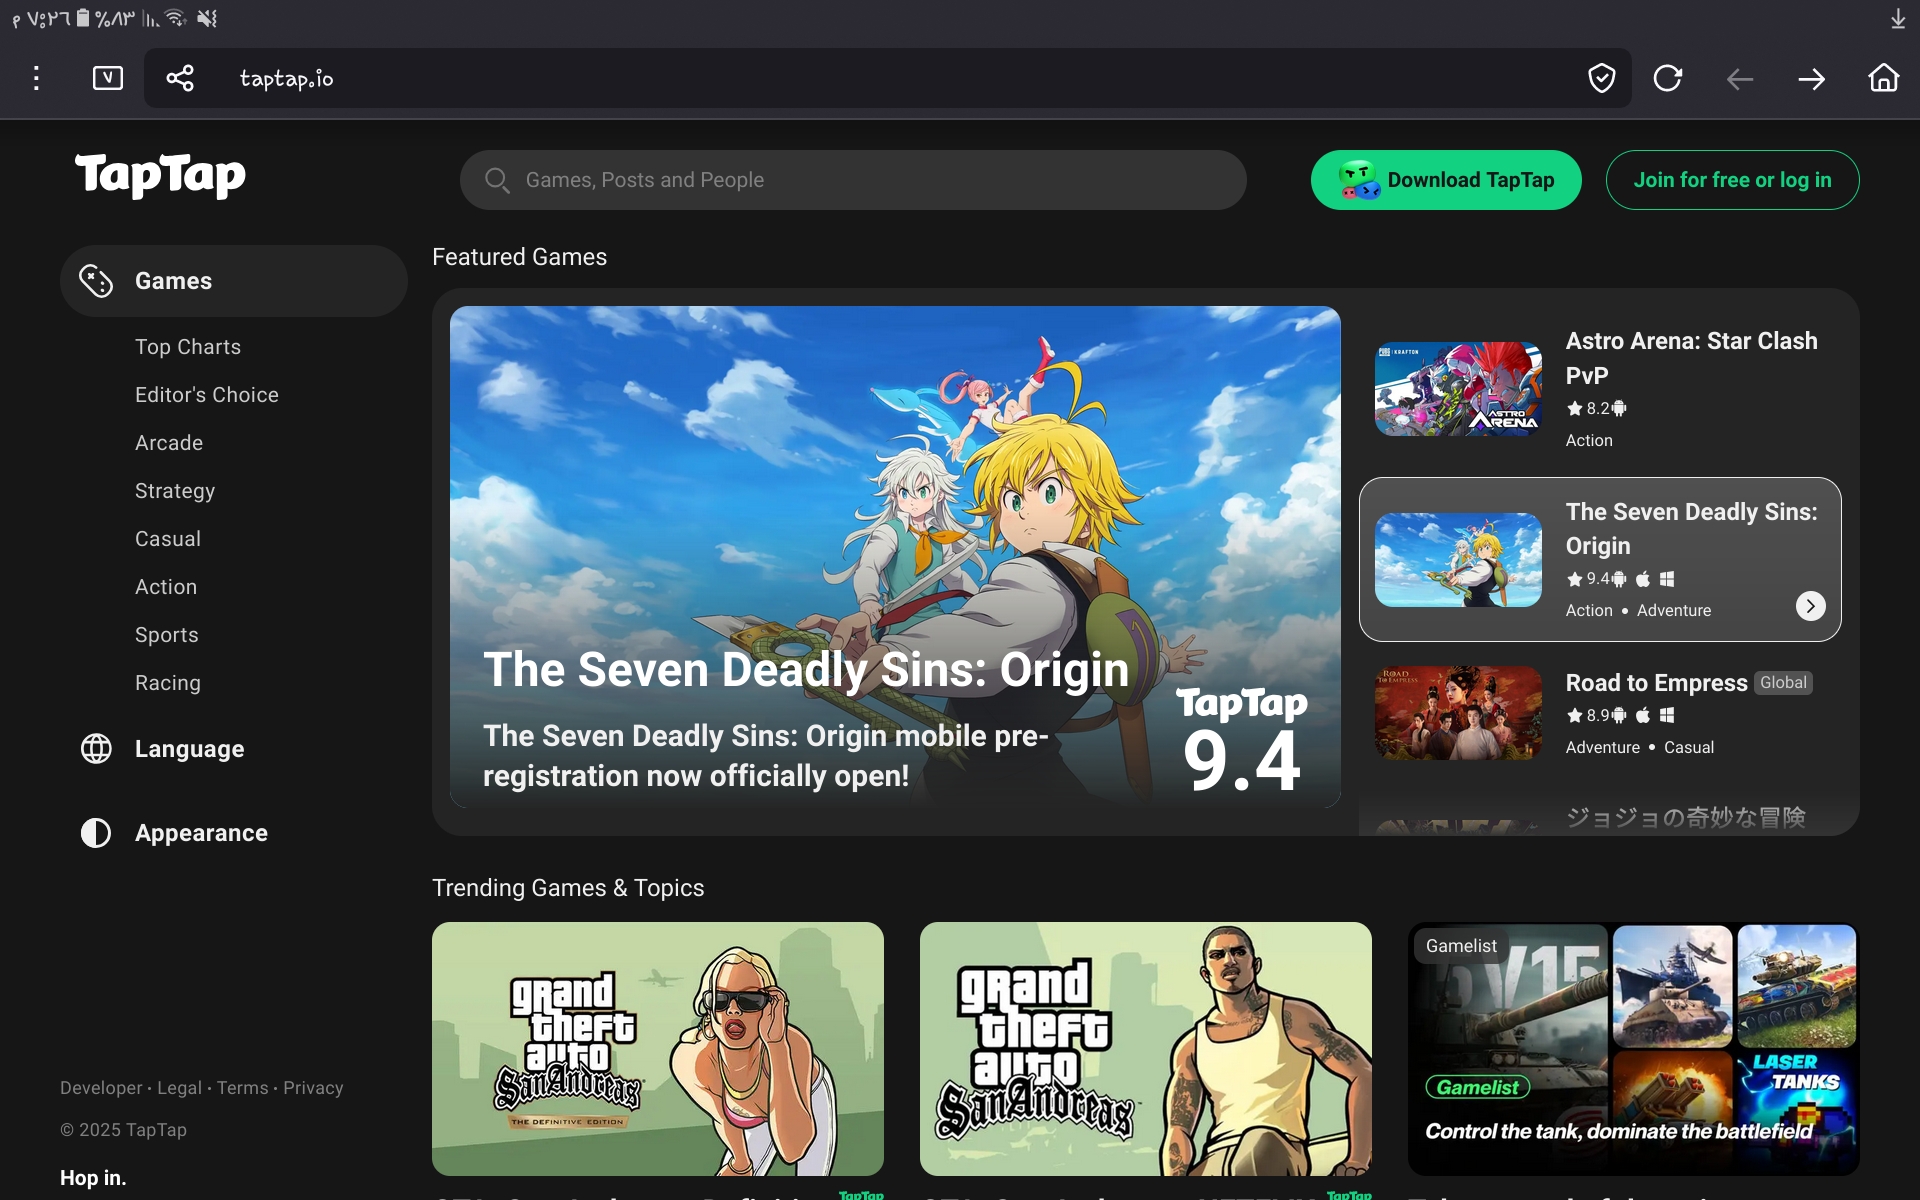
Task: Click the share icon in address bar
Action: tap(180, 78)
